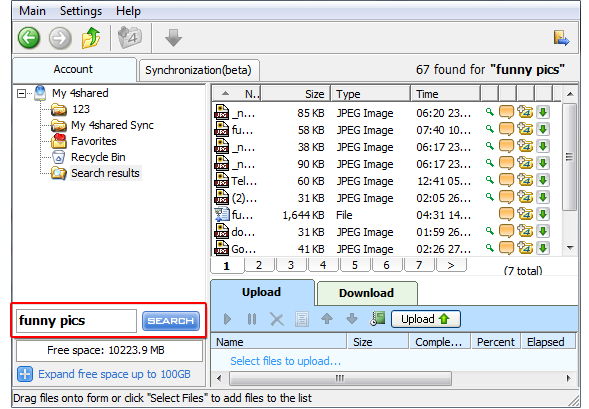Download the 85 KB JPEG file
589x409 pixels.
coord(543,112)
